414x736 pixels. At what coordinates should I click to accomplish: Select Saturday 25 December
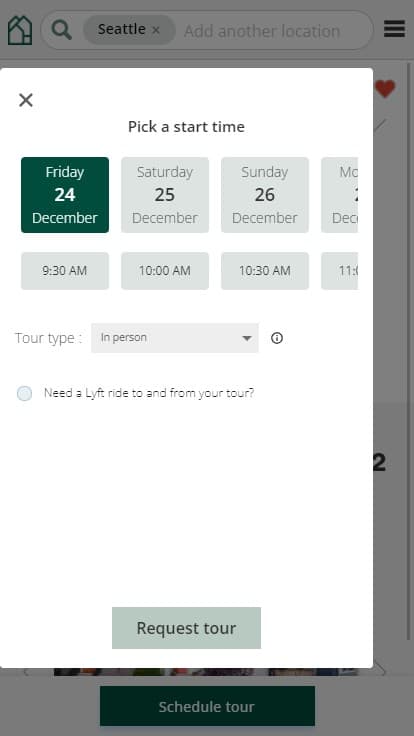pos(165,195)
